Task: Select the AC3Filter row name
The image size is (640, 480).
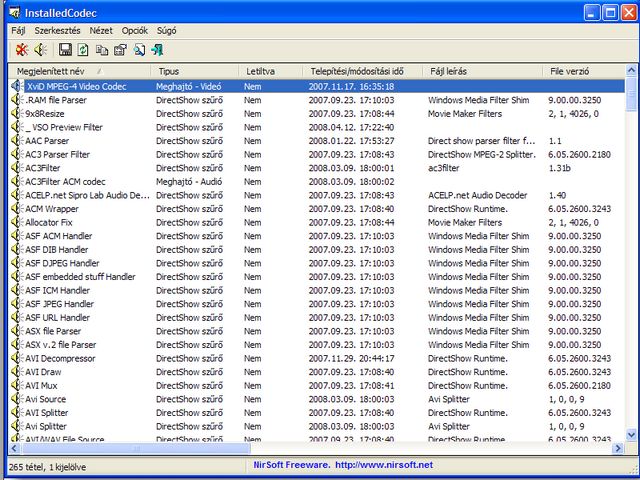Action: 43,168
